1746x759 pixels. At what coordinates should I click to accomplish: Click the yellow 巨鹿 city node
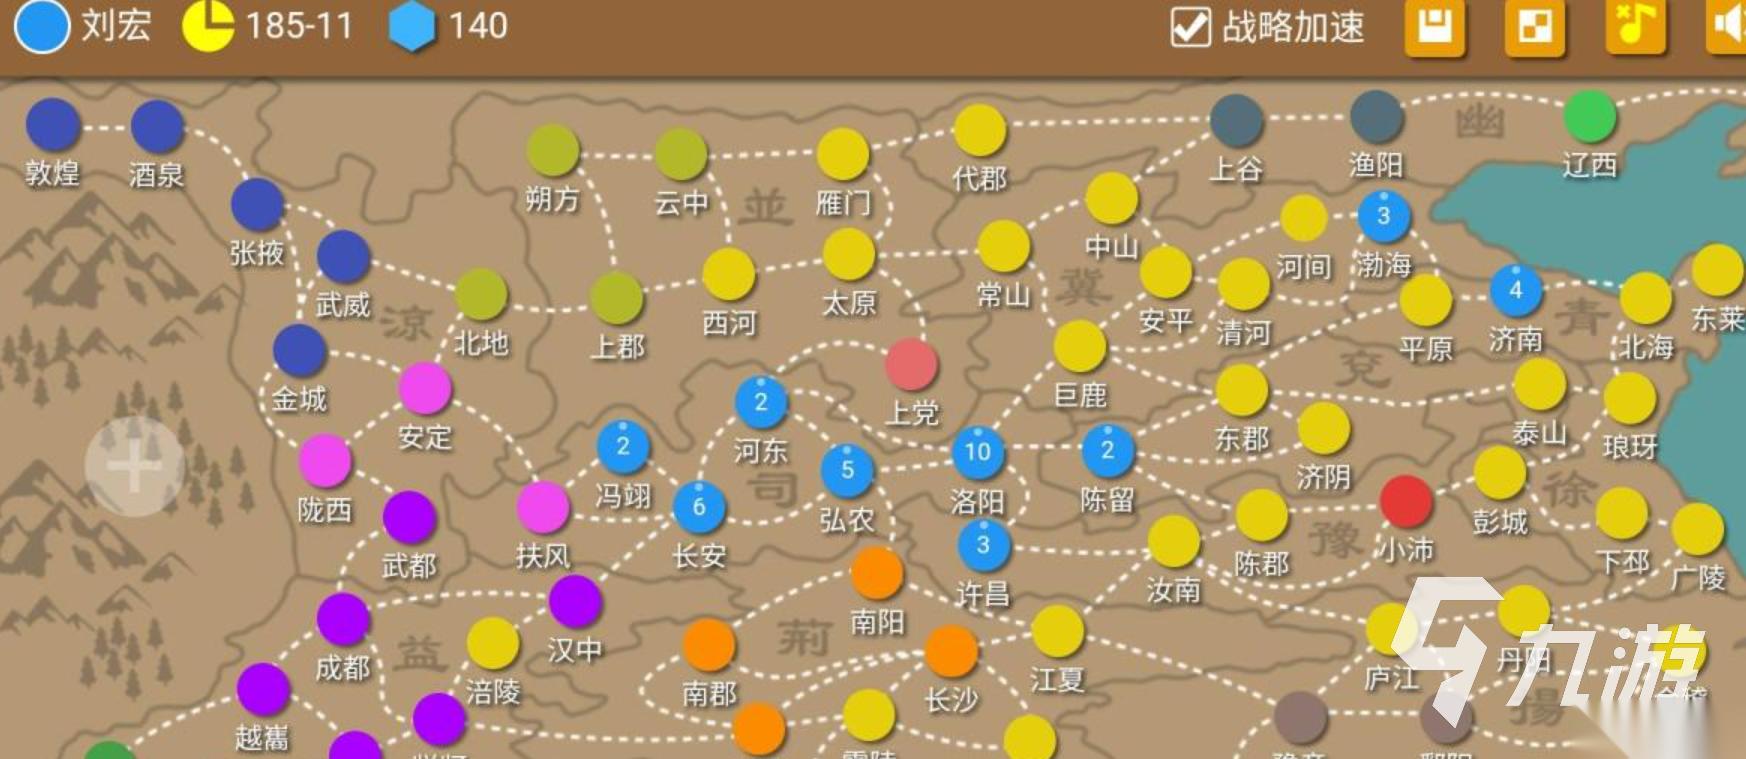pos(1080,346)
